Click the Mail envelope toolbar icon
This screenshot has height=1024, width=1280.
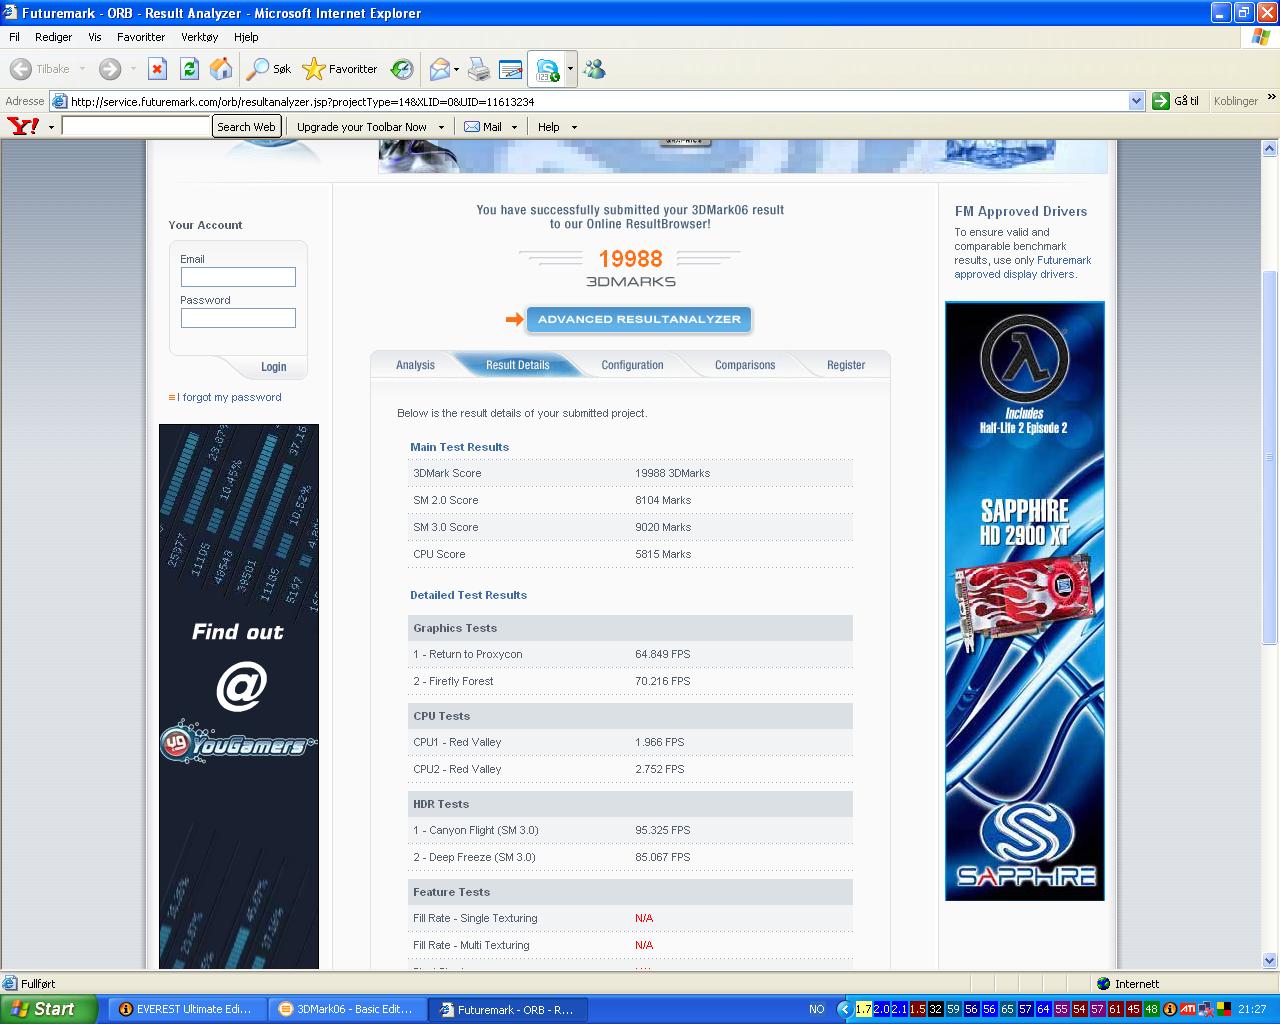click(439, 69)
